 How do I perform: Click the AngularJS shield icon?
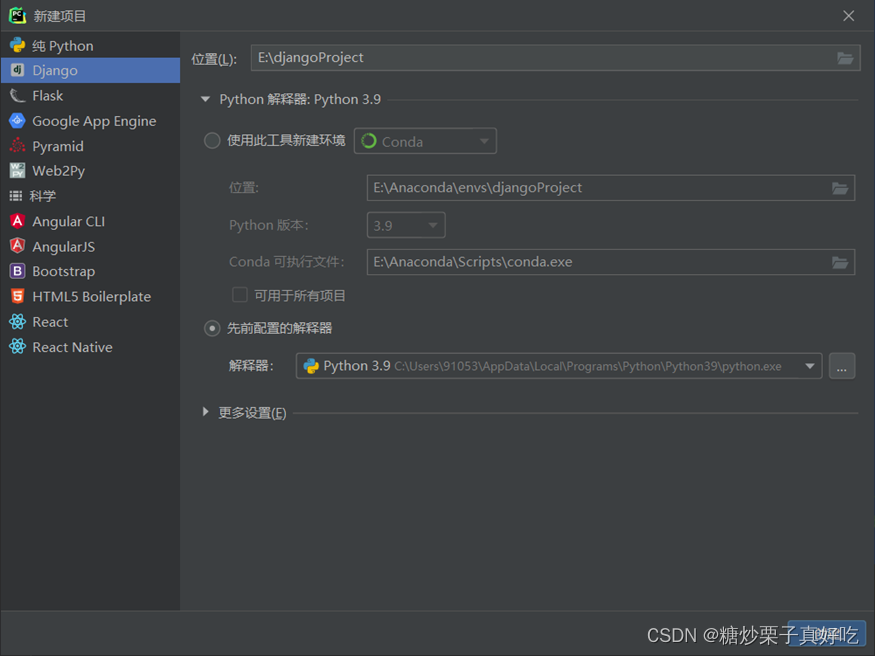(17, 246)
